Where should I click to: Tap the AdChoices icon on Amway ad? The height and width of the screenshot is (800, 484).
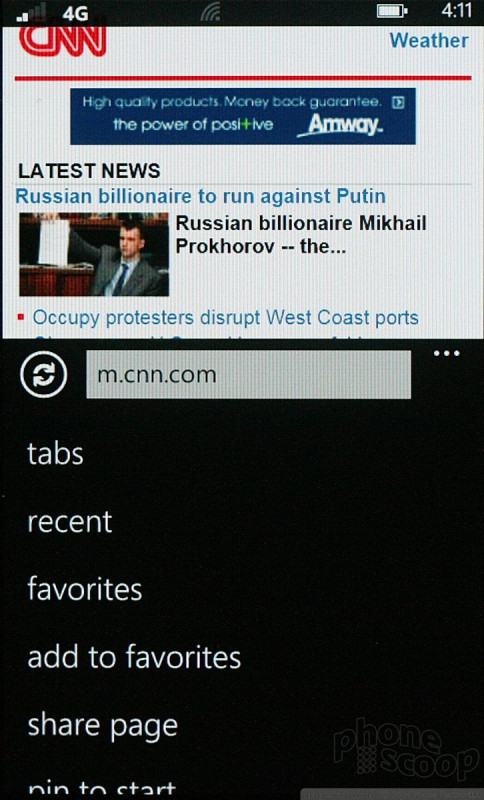[398, 102]
